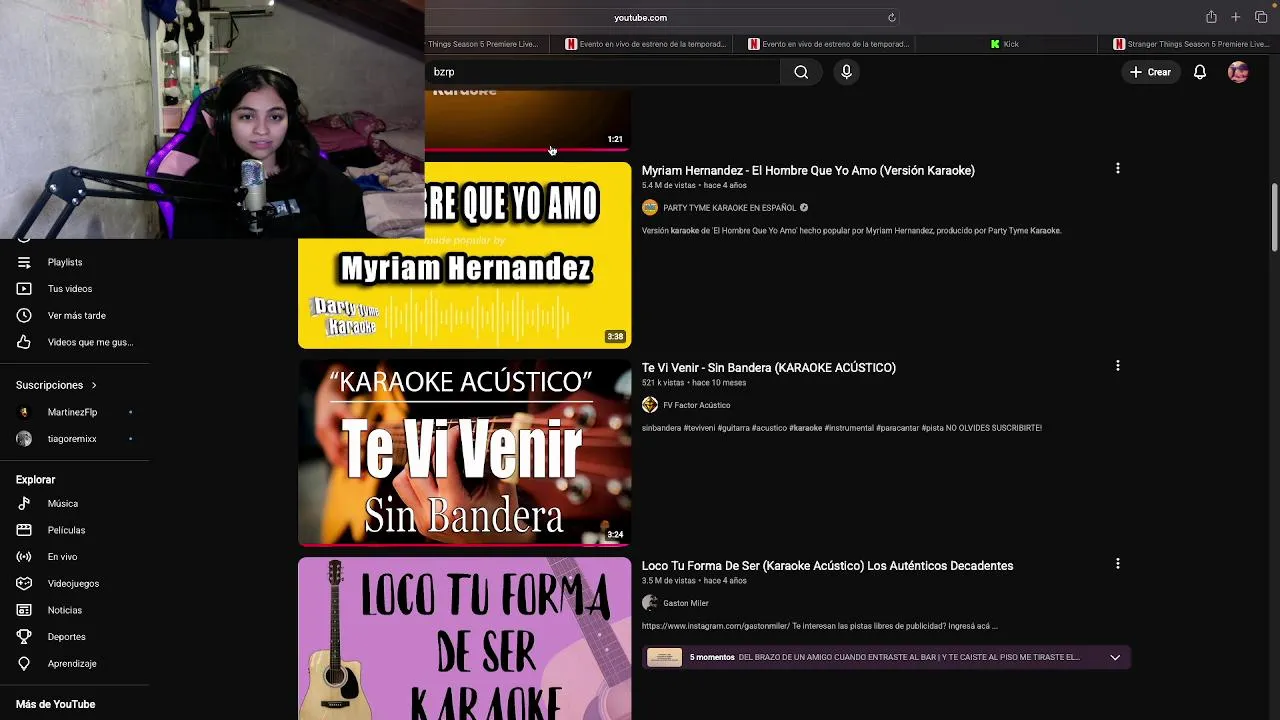Click the Explorar section heading
This screenshot has height=720, width=1280.
click(35, 480)
